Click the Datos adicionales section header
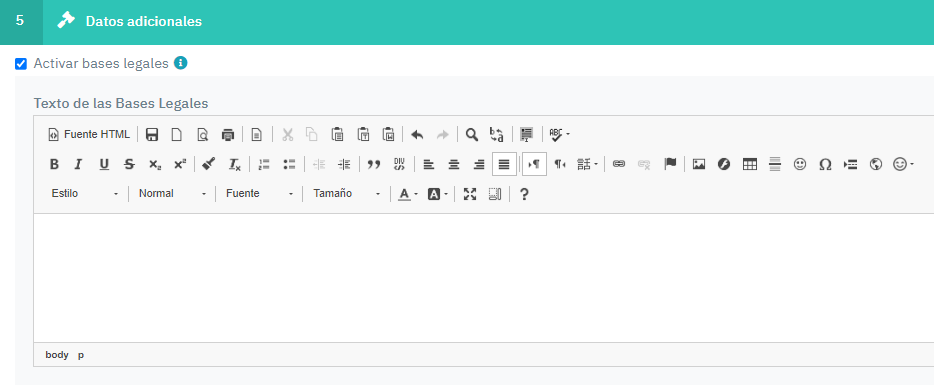 pyautogui.click(x=467, y=22)
